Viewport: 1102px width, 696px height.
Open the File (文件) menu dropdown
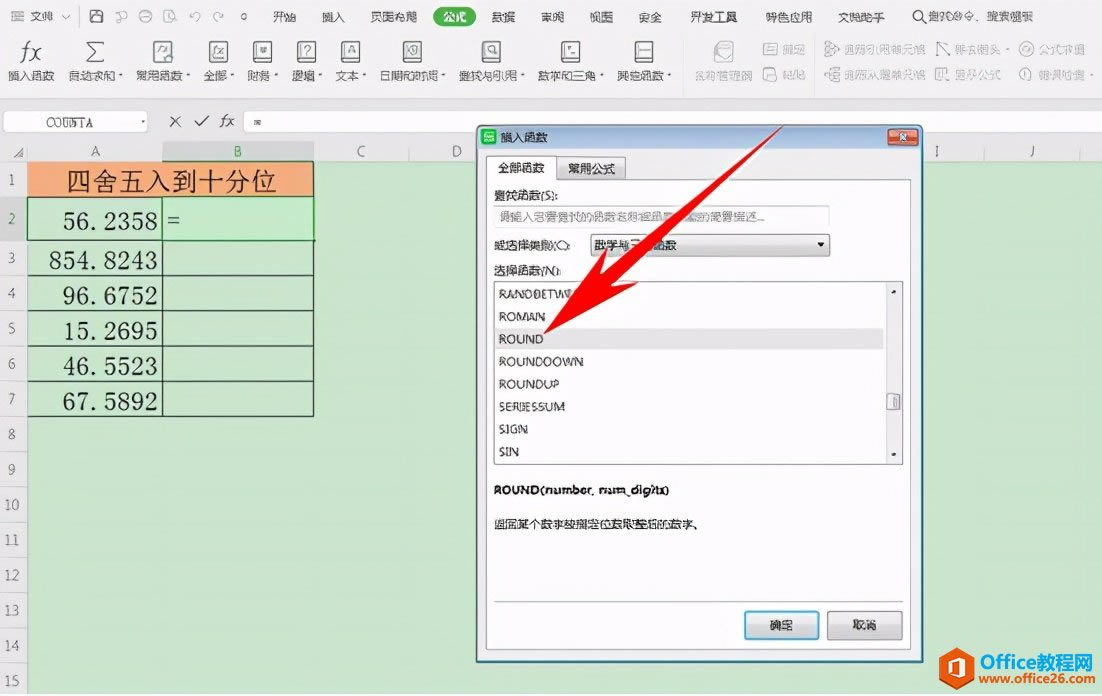pos(41,16)
